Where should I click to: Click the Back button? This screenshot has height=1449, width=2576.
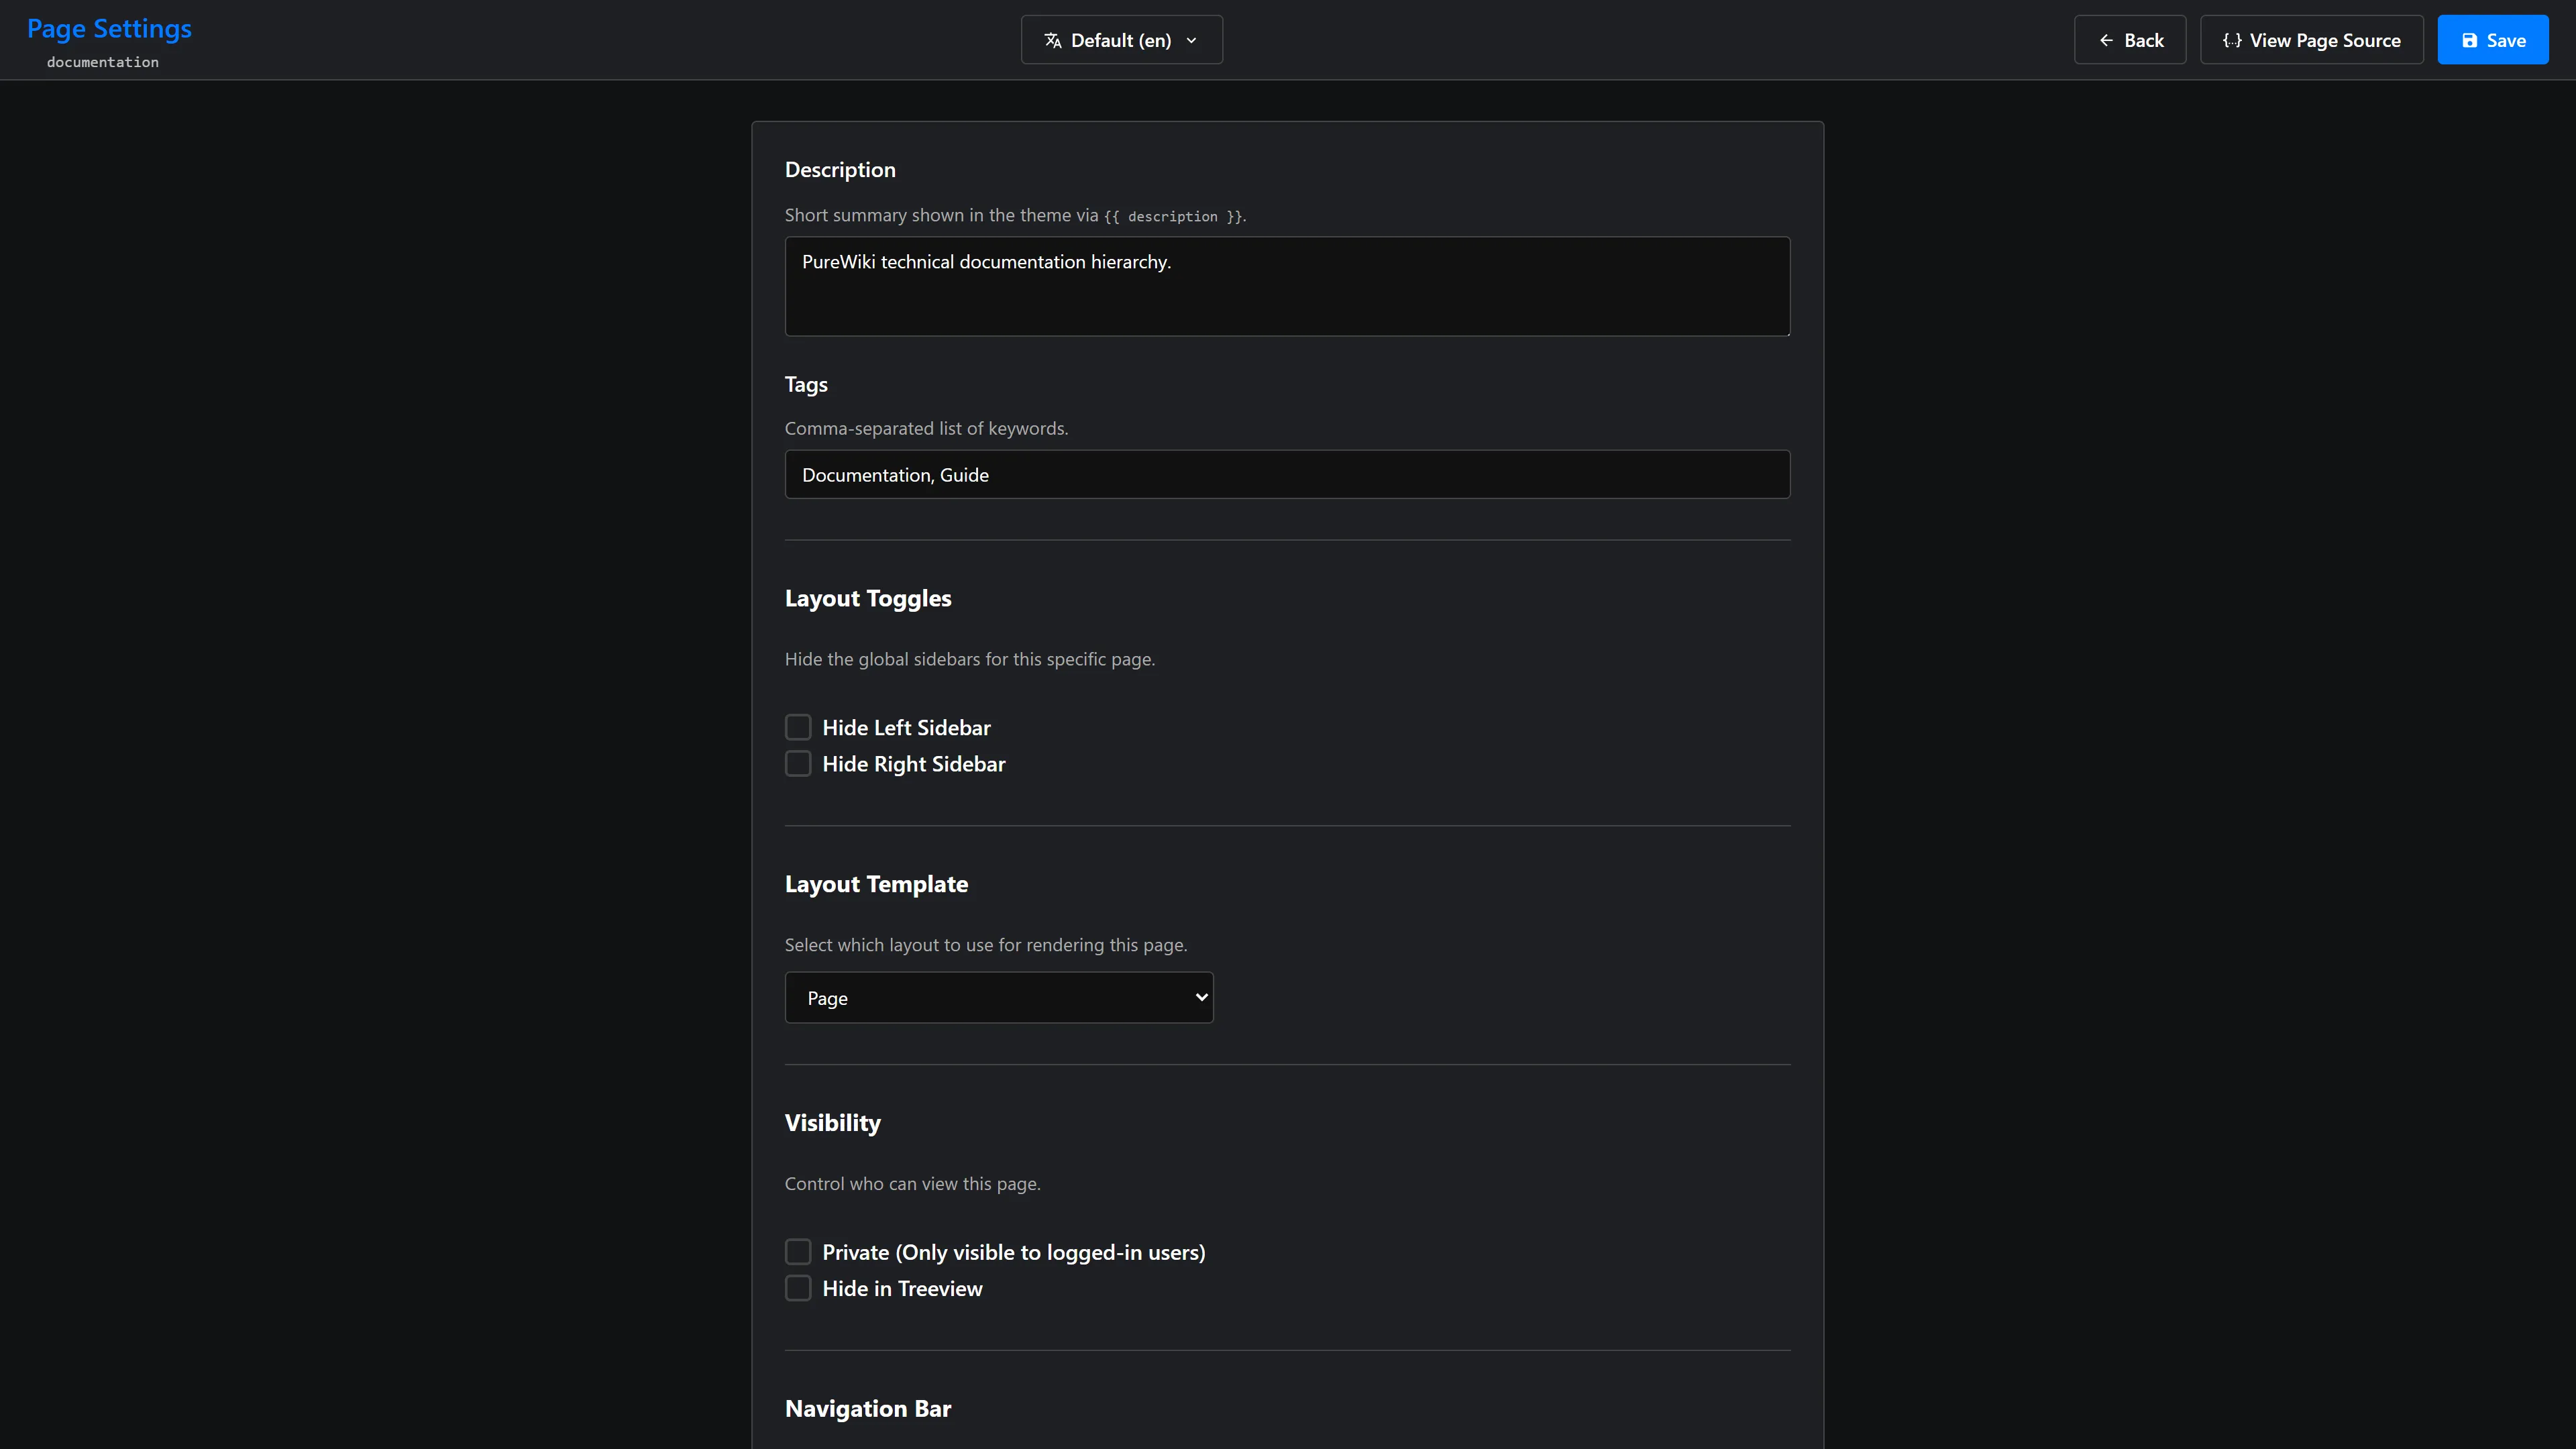(2130, 40)
